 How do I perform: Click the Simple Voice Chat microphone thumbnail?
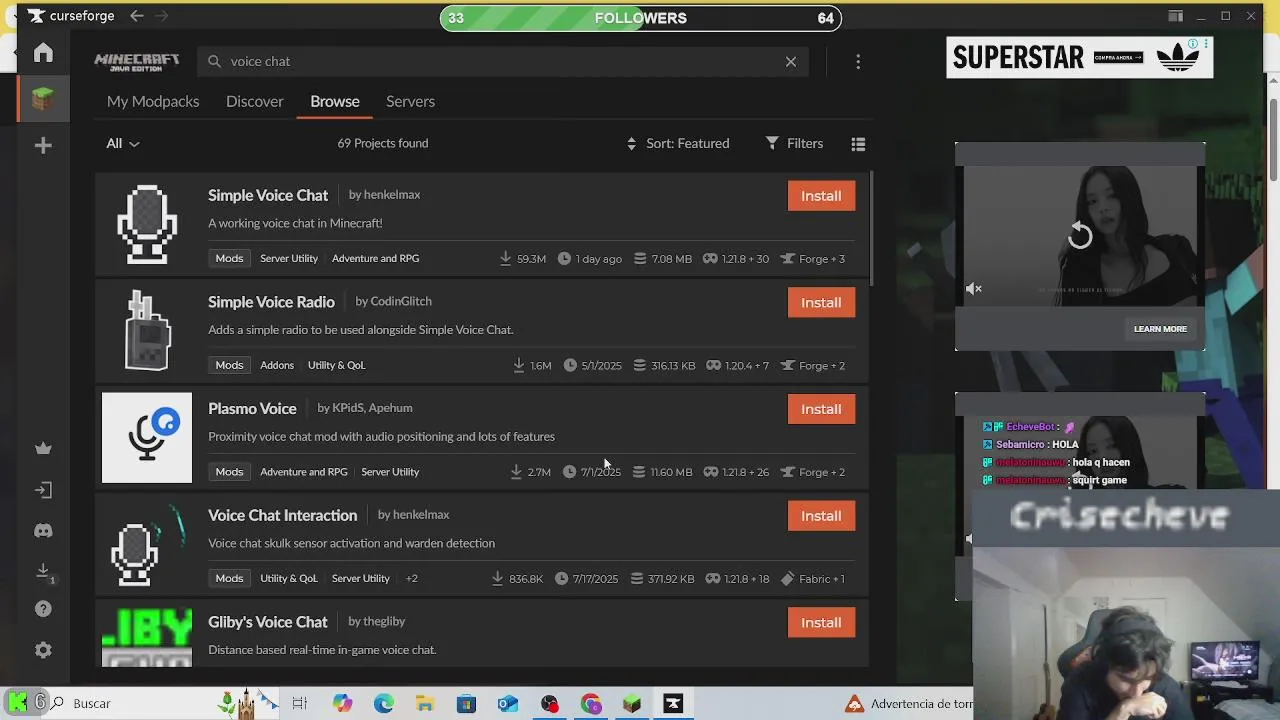(x=147, y=224)
